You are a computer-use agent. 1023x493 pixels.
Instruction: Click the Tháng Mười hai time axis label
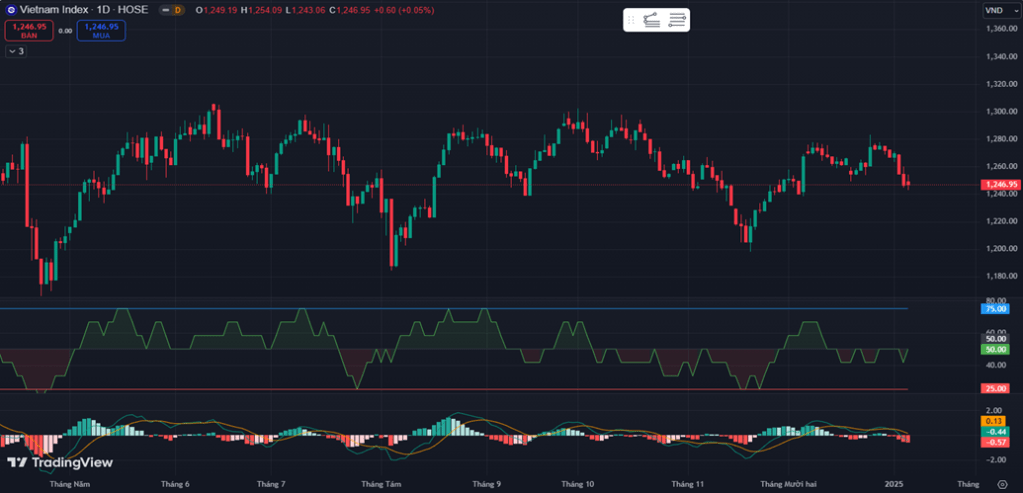pos(788,484)
